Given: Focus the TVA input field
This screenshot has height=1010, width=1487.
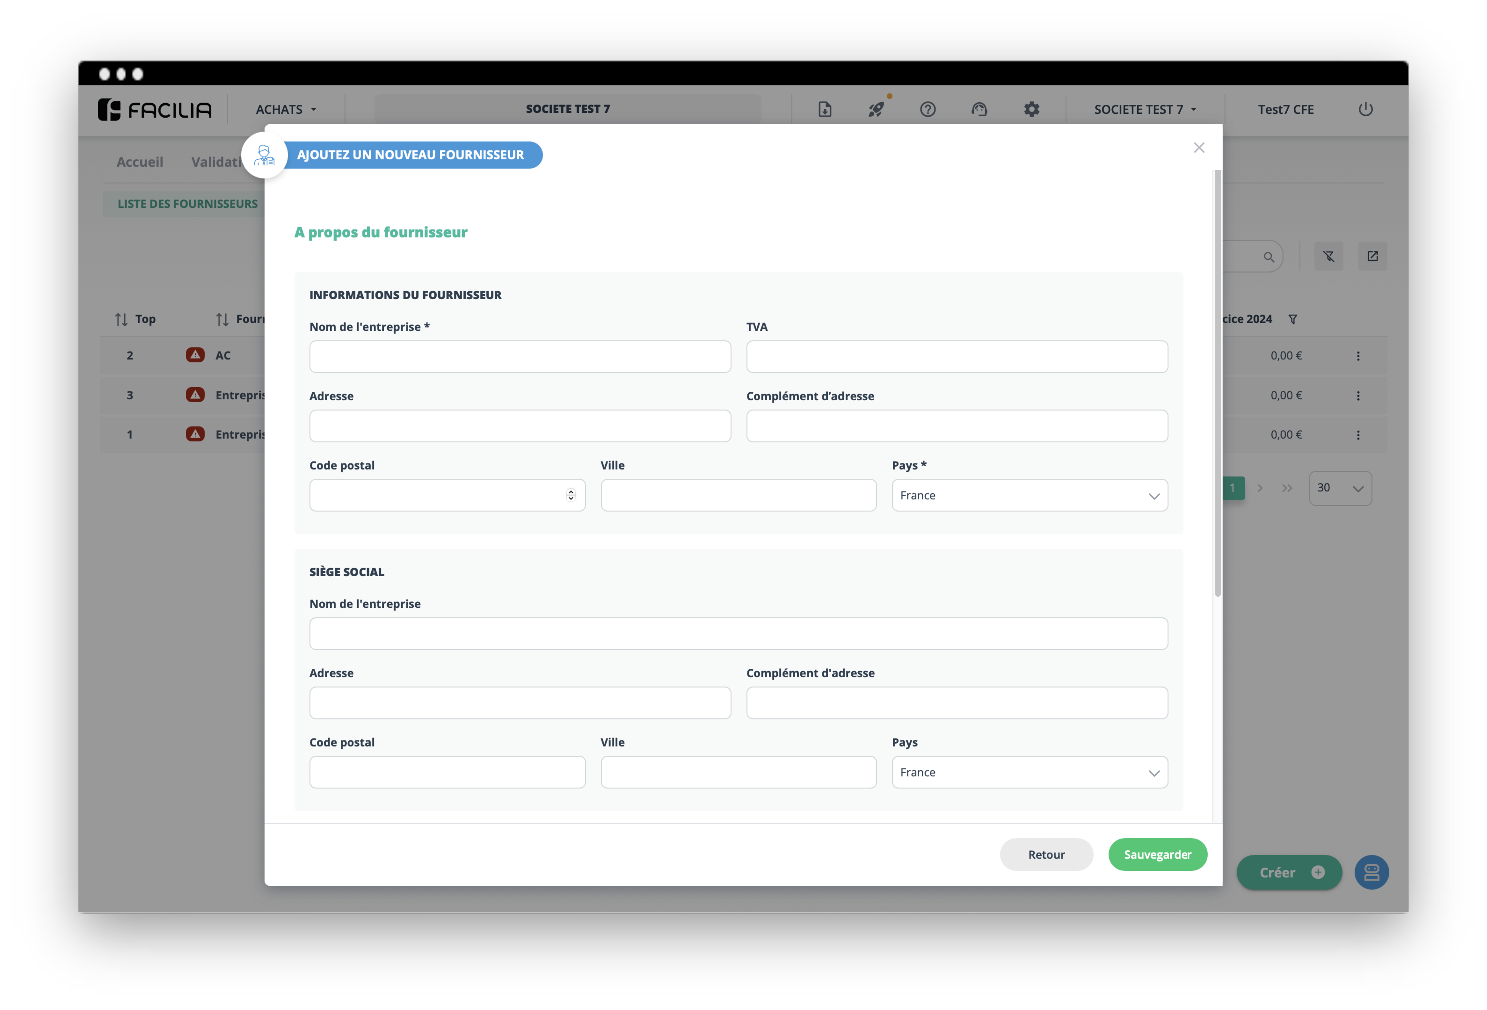Looking at the screenshot, I should [957, 357].
